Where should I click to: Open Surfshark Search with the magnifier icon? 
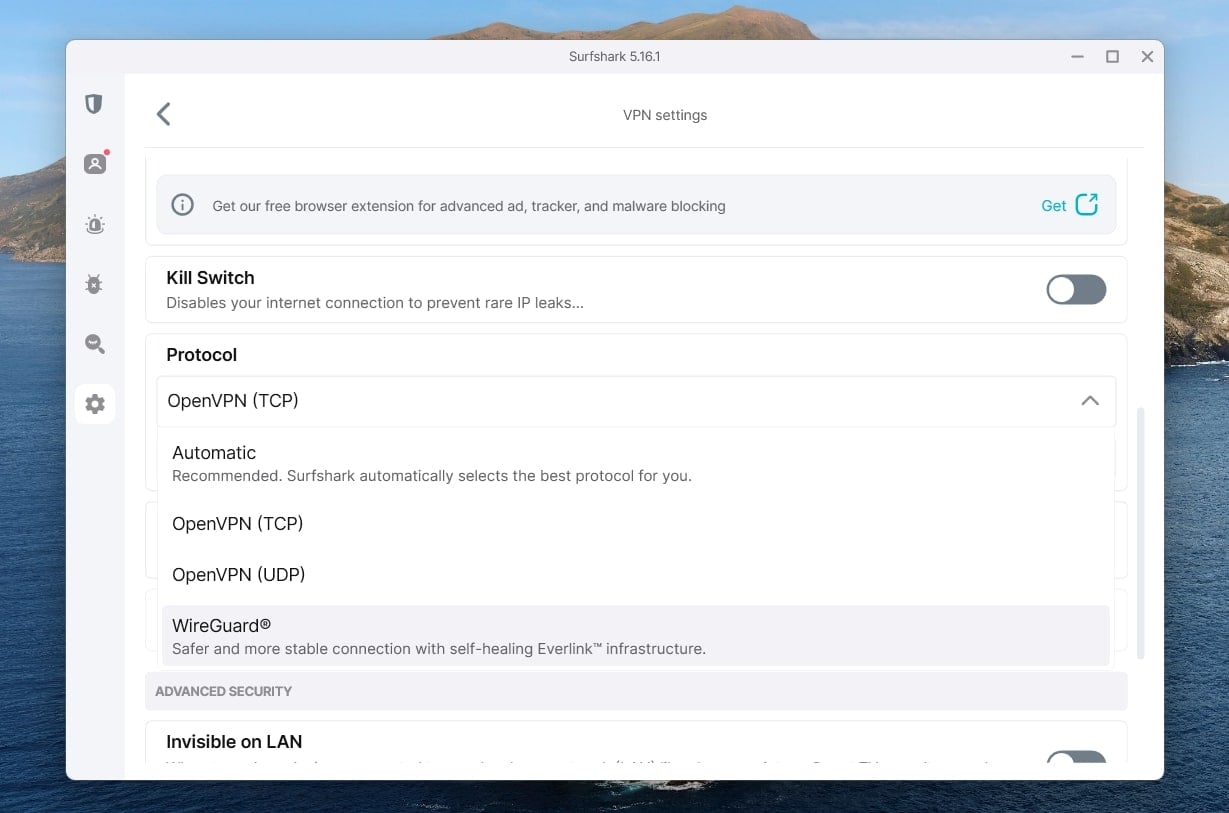click(x=94, y=344)
